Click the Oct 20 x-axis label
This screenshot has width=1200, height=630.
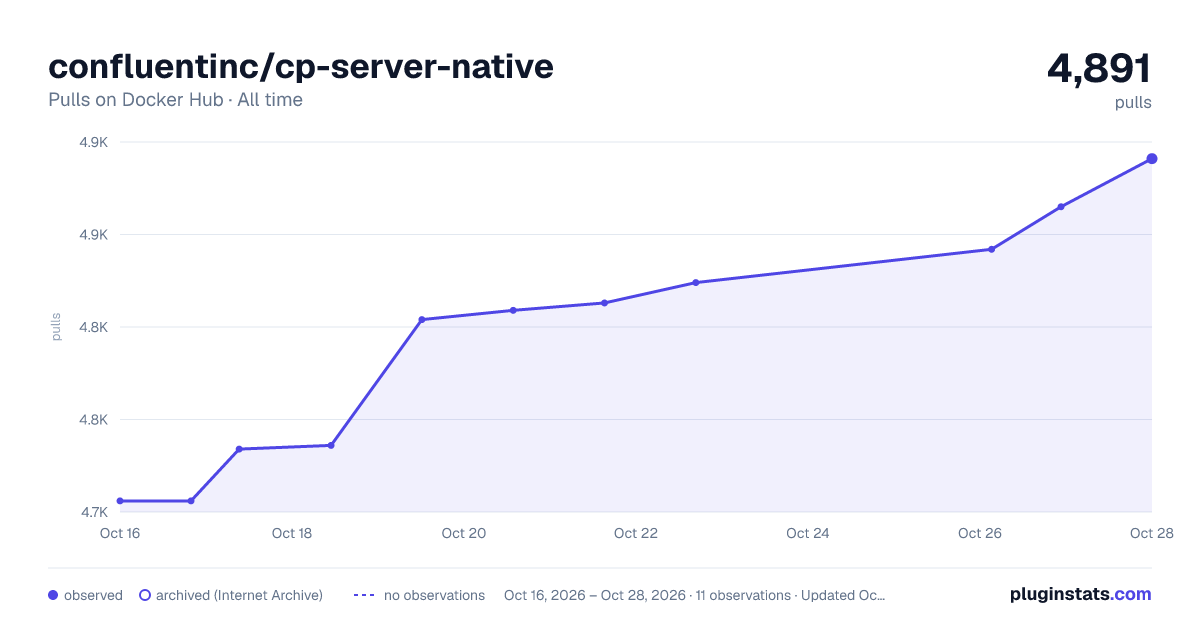(464, 533)
